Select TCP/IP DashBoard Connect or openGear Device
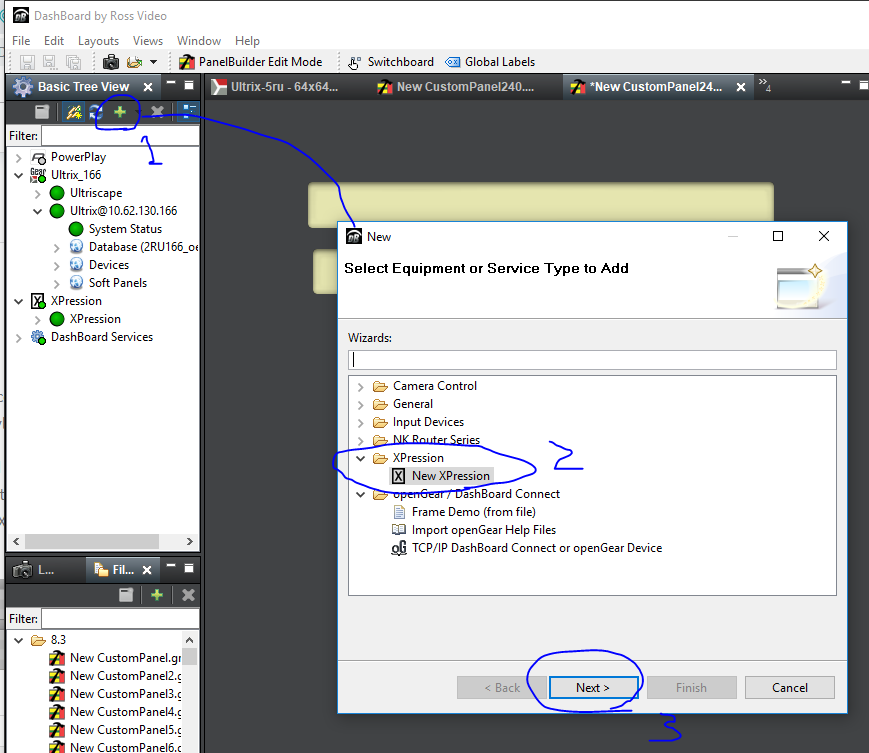This screenshot has width=869, height=753. tap(536, 548)
